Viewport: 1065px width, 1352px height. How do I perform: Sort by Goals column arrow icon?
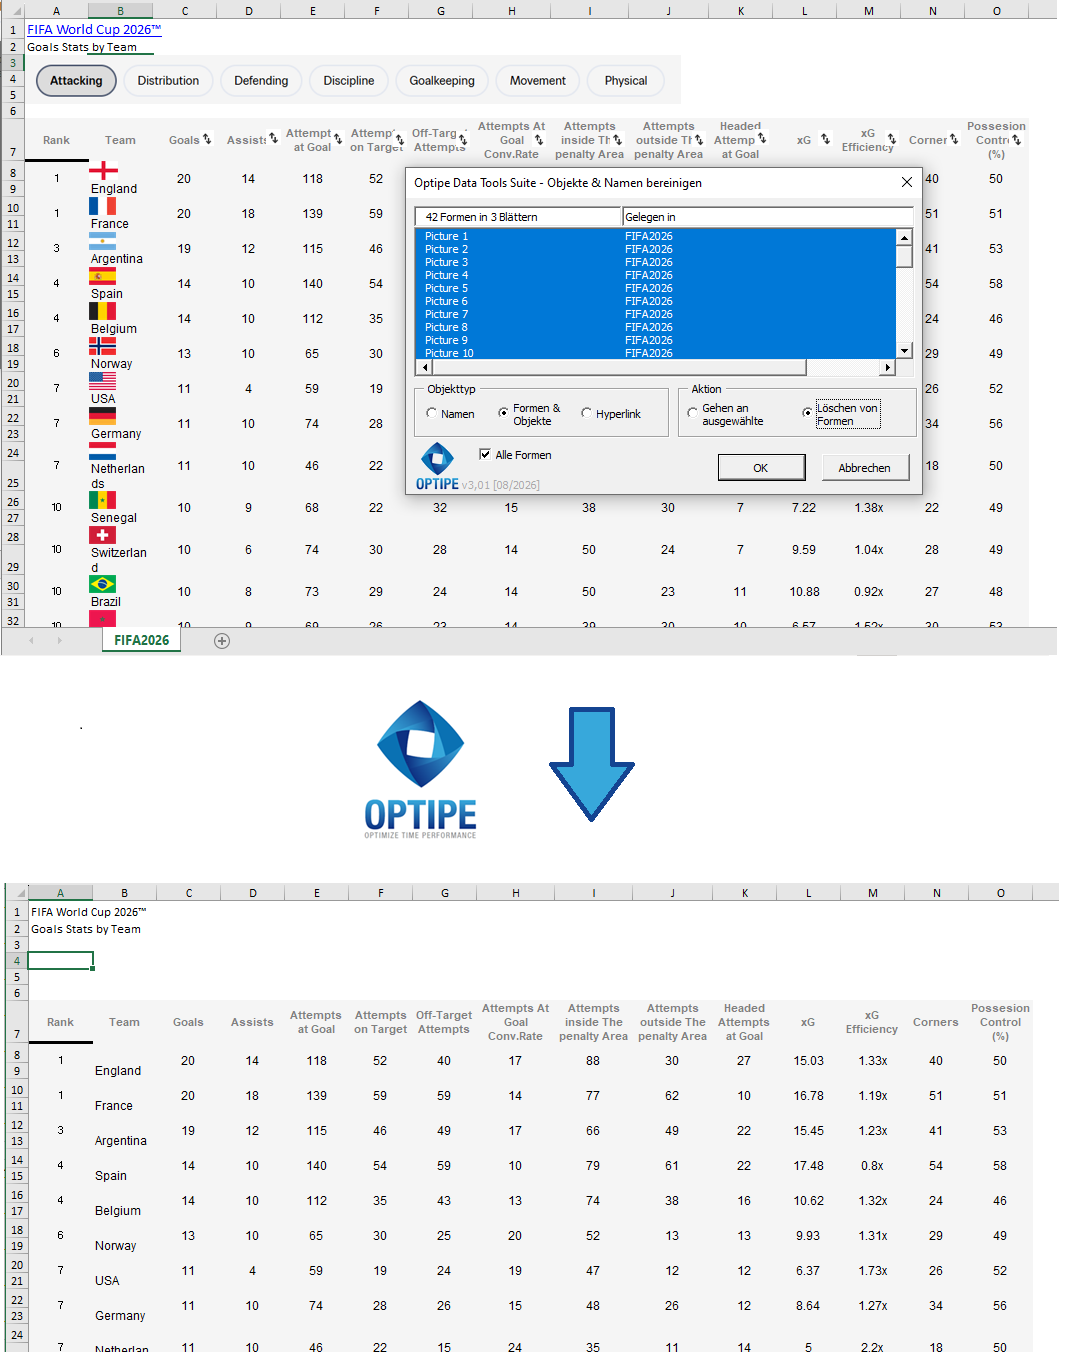[207, 139]
